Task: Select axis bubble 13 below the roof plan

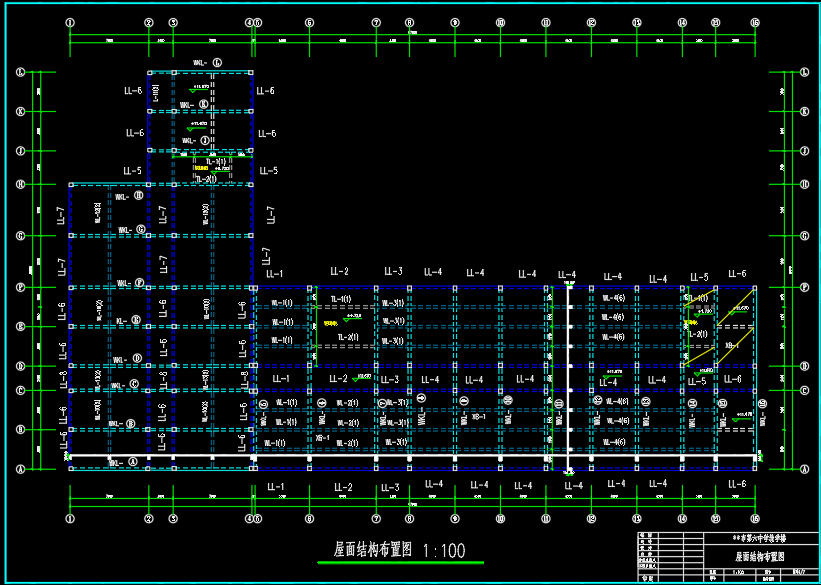Action: click(x=637, y=519)
